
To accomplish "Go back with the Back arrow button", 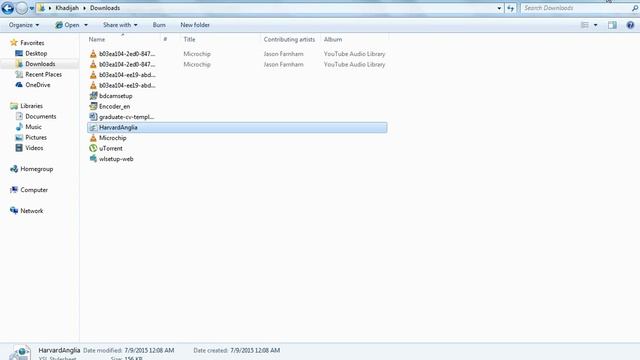I will pyautogui.click(x=7, y=8).
